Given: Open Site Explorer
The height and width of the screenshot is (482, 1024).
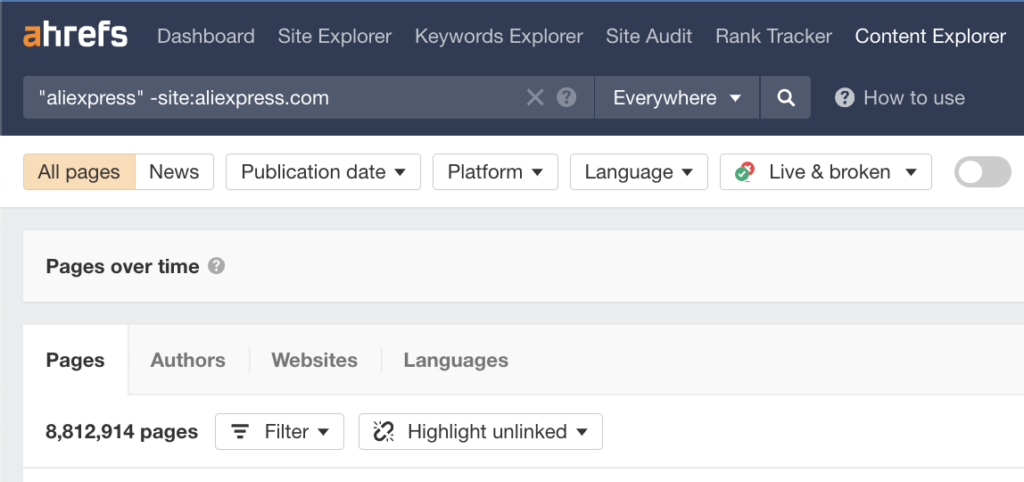Looking at the screenshot, I should pos(334,36).
